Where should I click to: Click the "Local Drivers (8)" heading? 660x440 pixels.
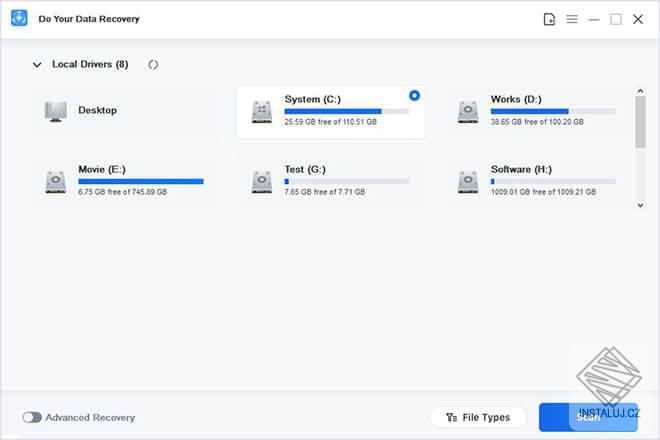[90, 64]
